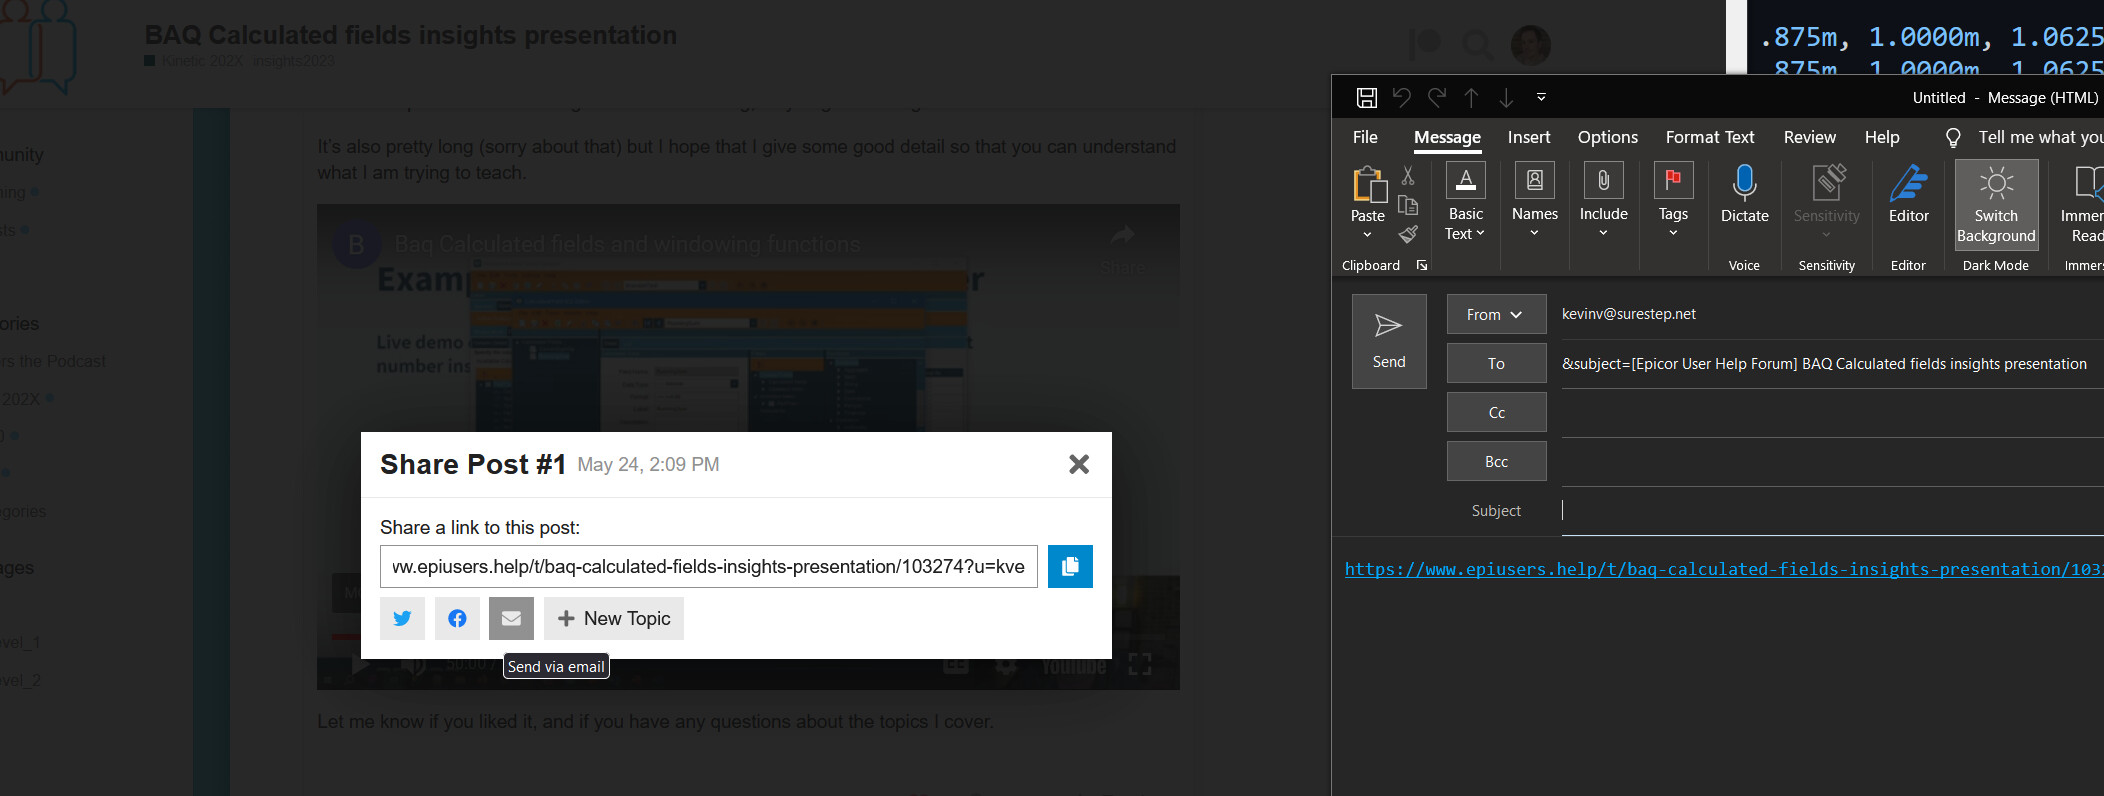Open the epiusers.help link in message body
This screenshot has width=2104, height=796.
pos(1722,569)
